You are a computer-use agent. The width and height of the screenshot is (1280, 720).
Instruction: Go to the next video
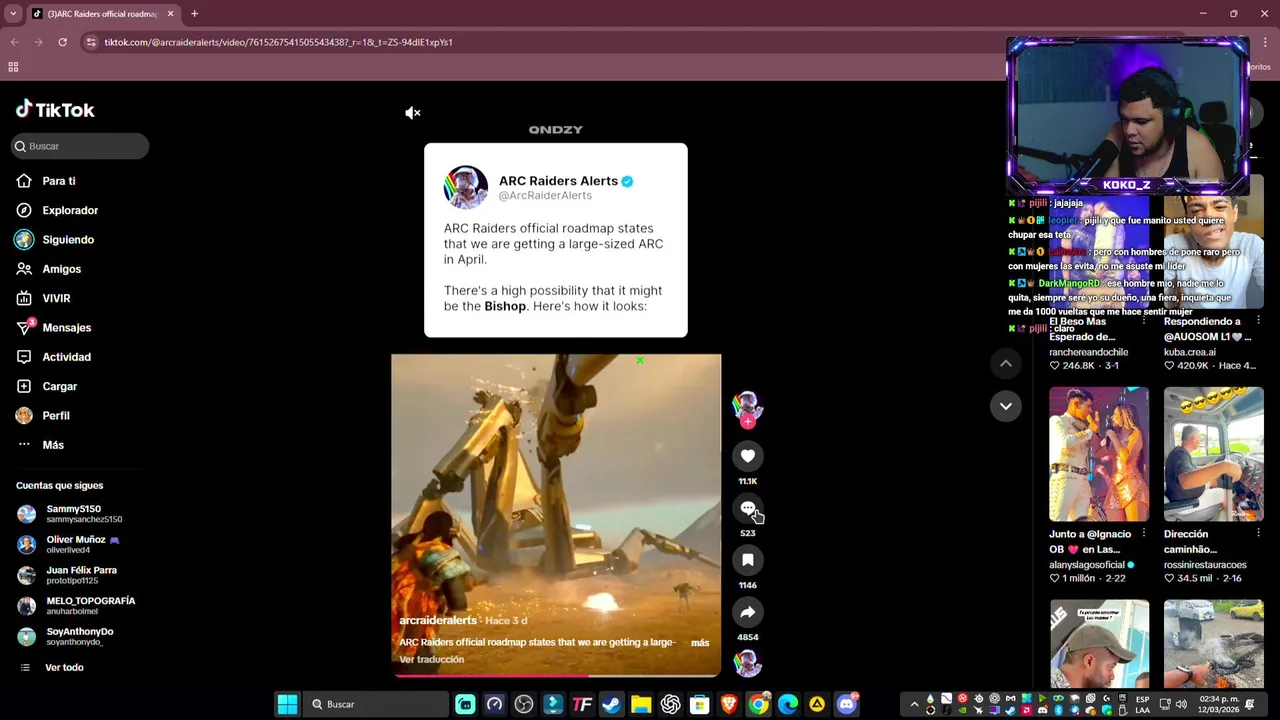1006,406
